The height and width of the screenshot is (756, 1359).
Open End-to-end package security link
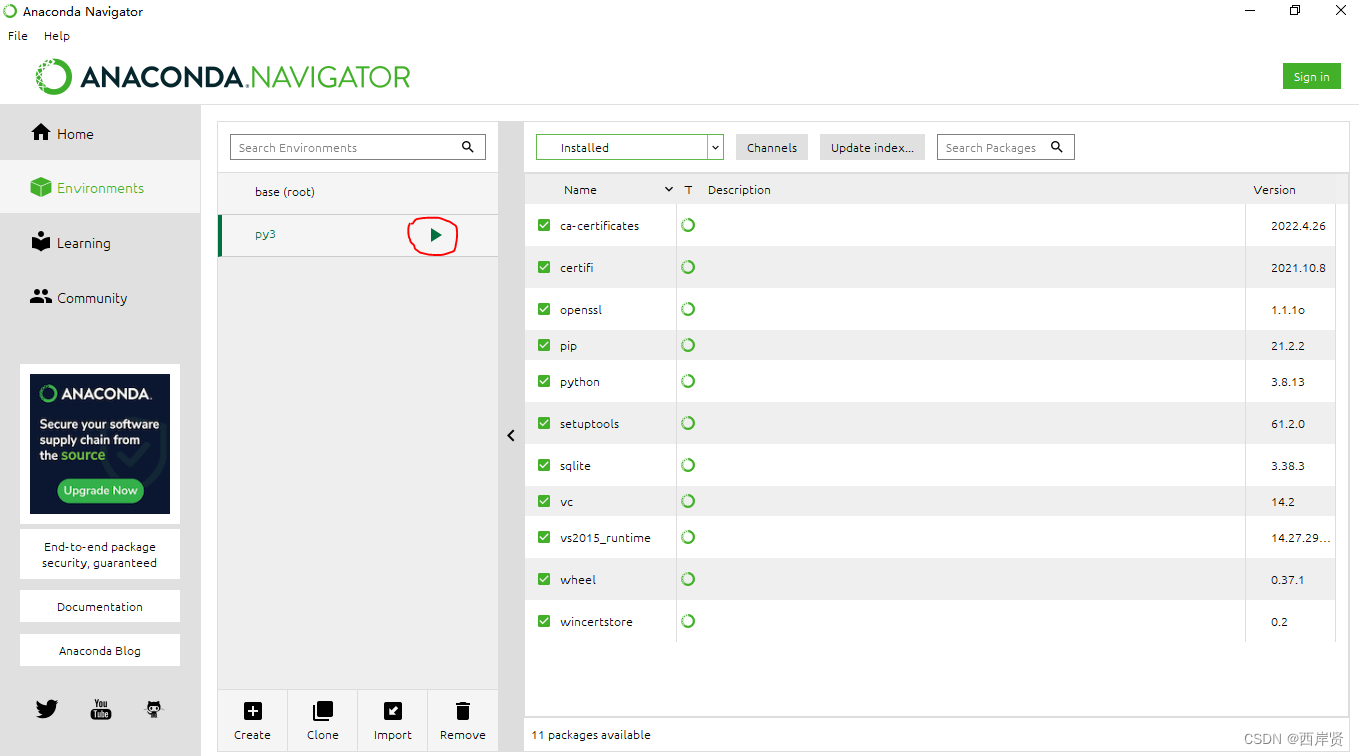coord(100,555)
